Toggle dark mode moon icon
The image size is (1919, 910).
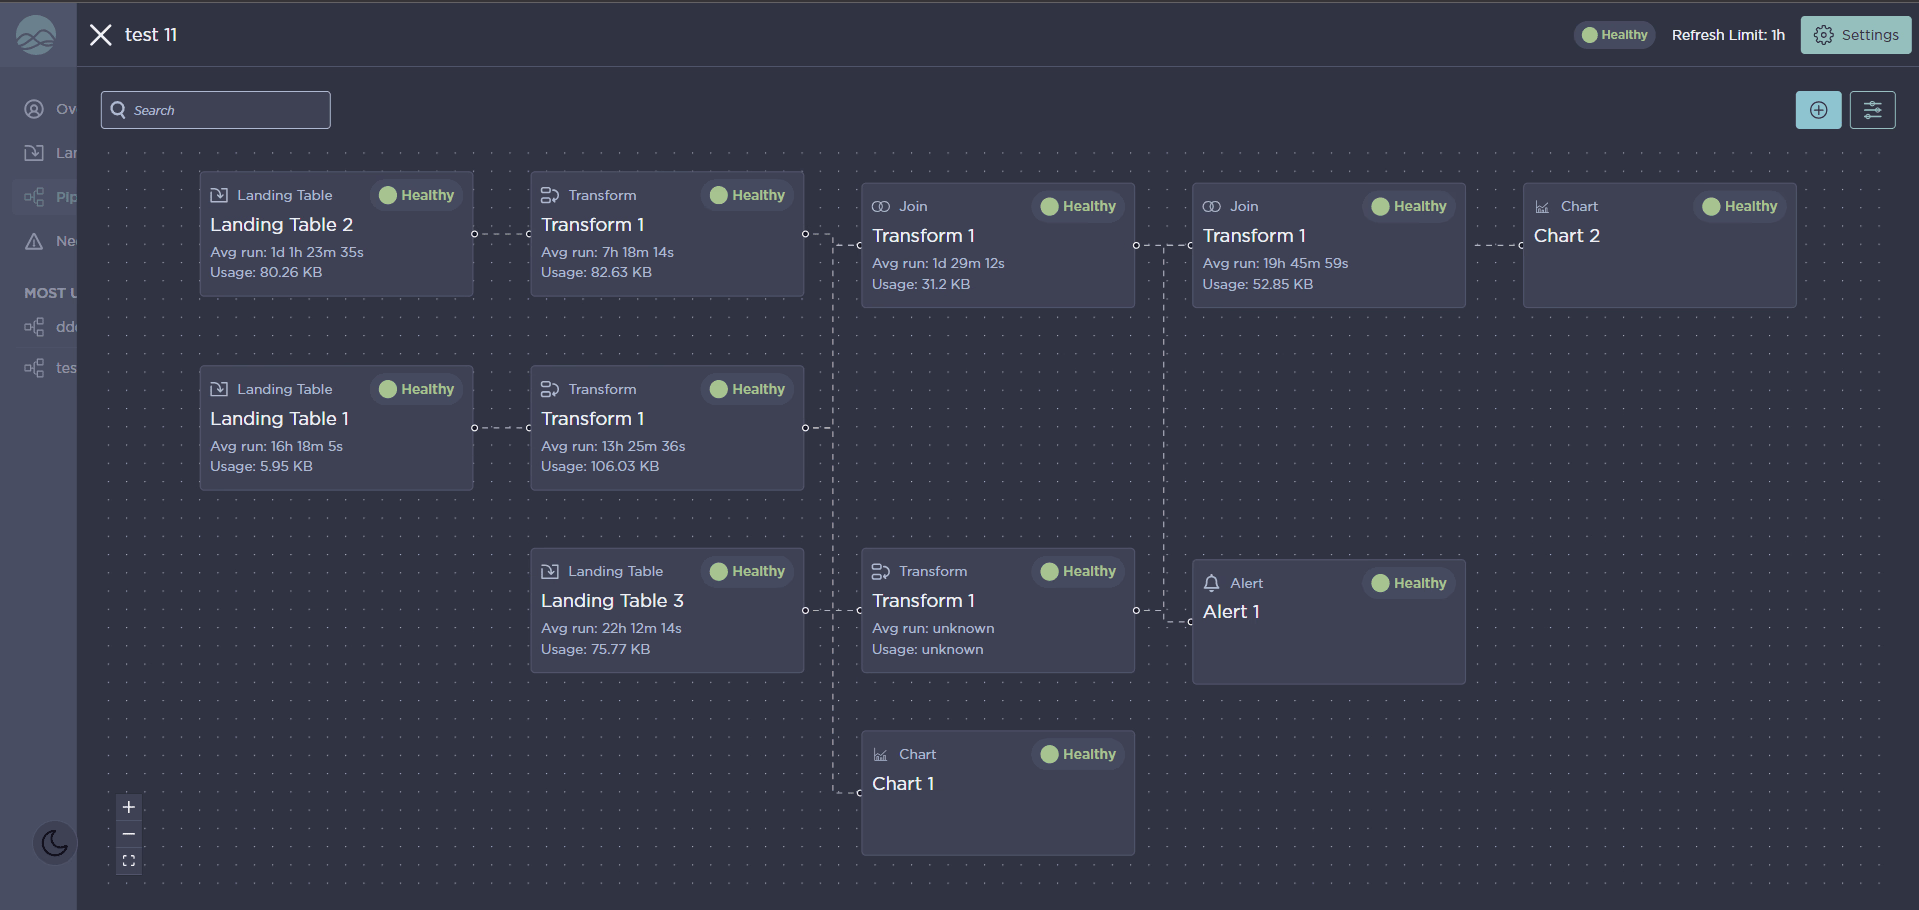55,843
